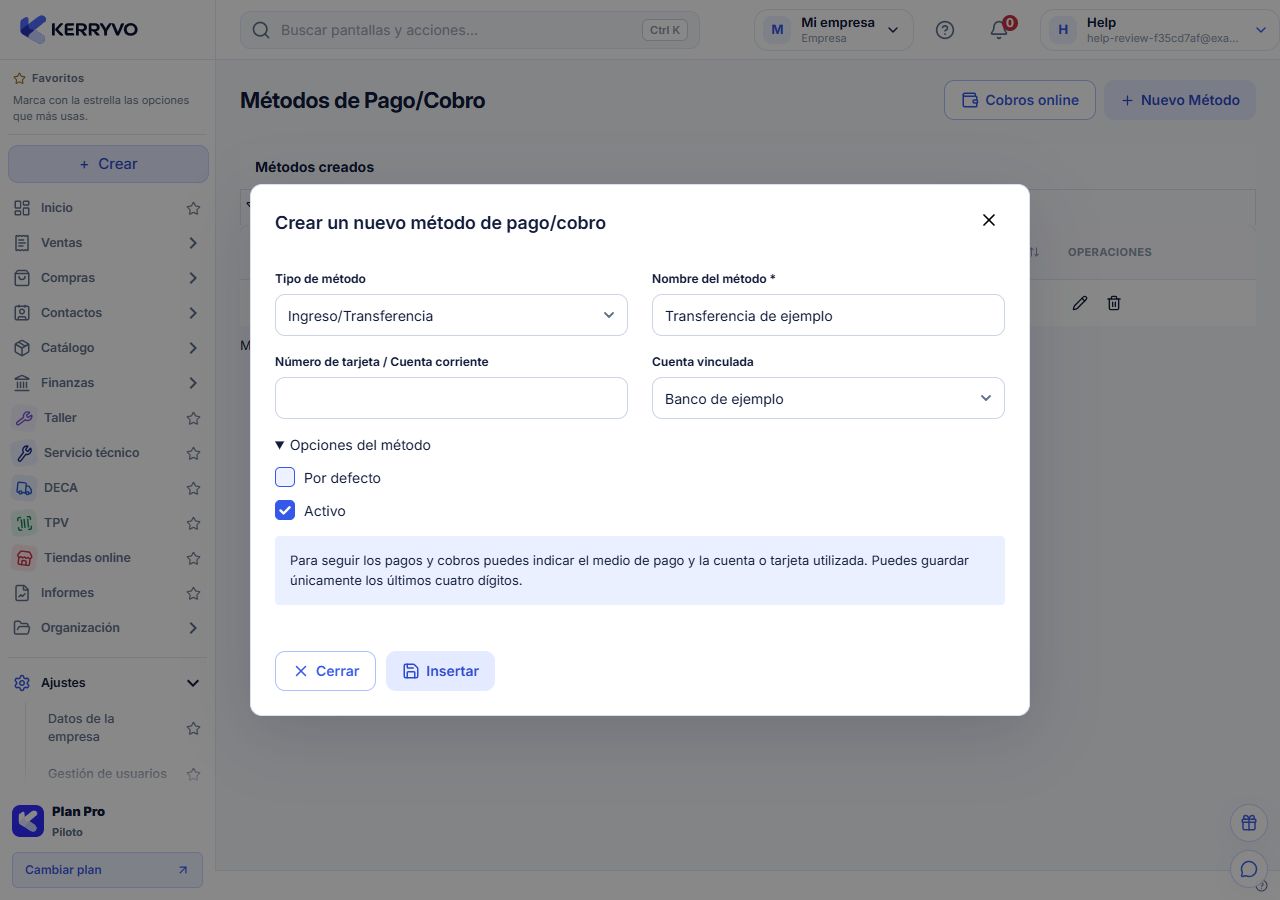Check the Por defecto checkbox

pyautogui.click(x=285, y=477)
